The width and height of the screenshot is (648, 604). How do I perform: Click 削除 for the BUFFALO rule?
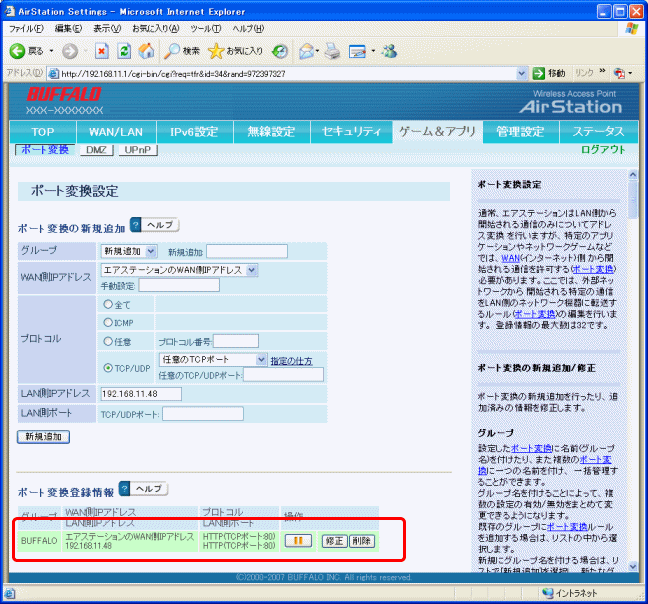[362, 541]
